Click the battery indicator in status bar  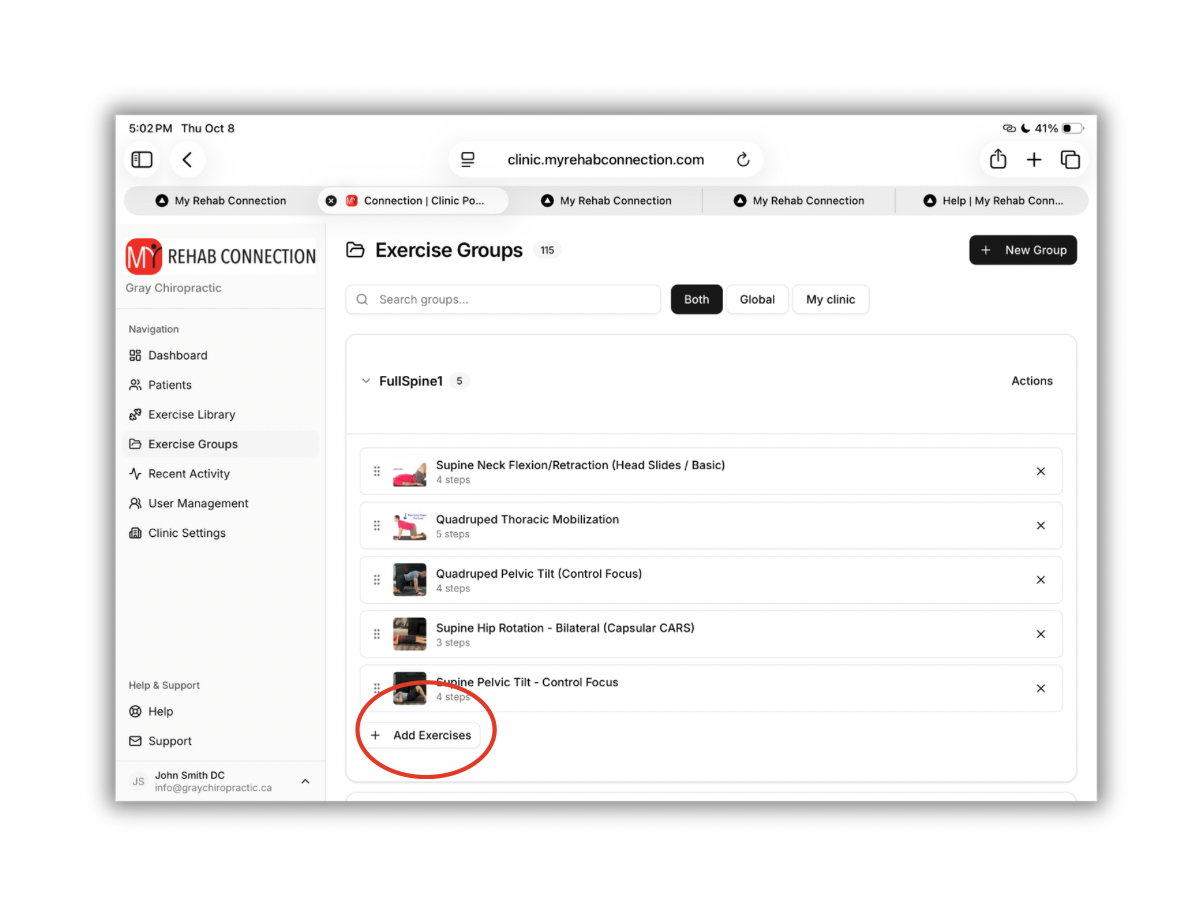coord(1072,129)
